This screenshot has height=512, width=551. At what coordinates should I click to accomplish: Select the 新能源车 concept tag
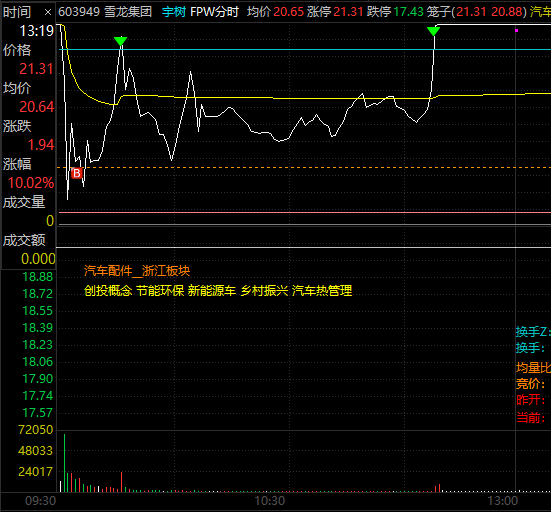[212, 291]
